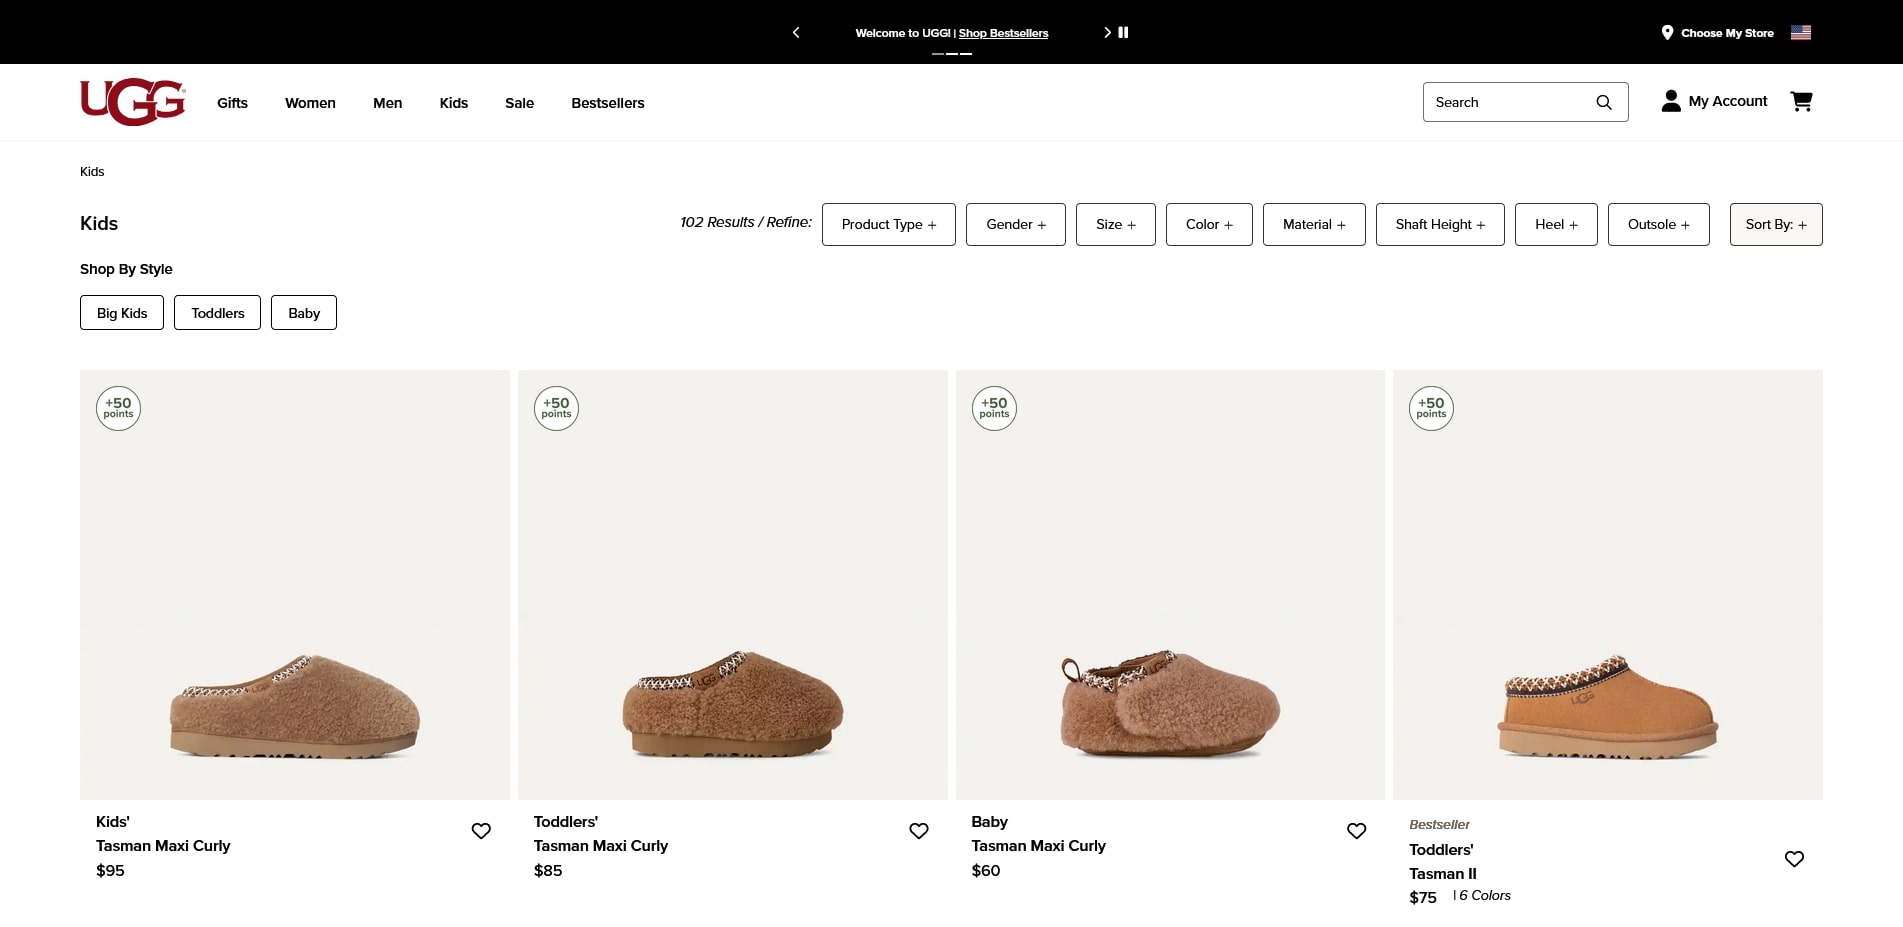
Task: Click the US flag country selector
Action: [1800, 32]
